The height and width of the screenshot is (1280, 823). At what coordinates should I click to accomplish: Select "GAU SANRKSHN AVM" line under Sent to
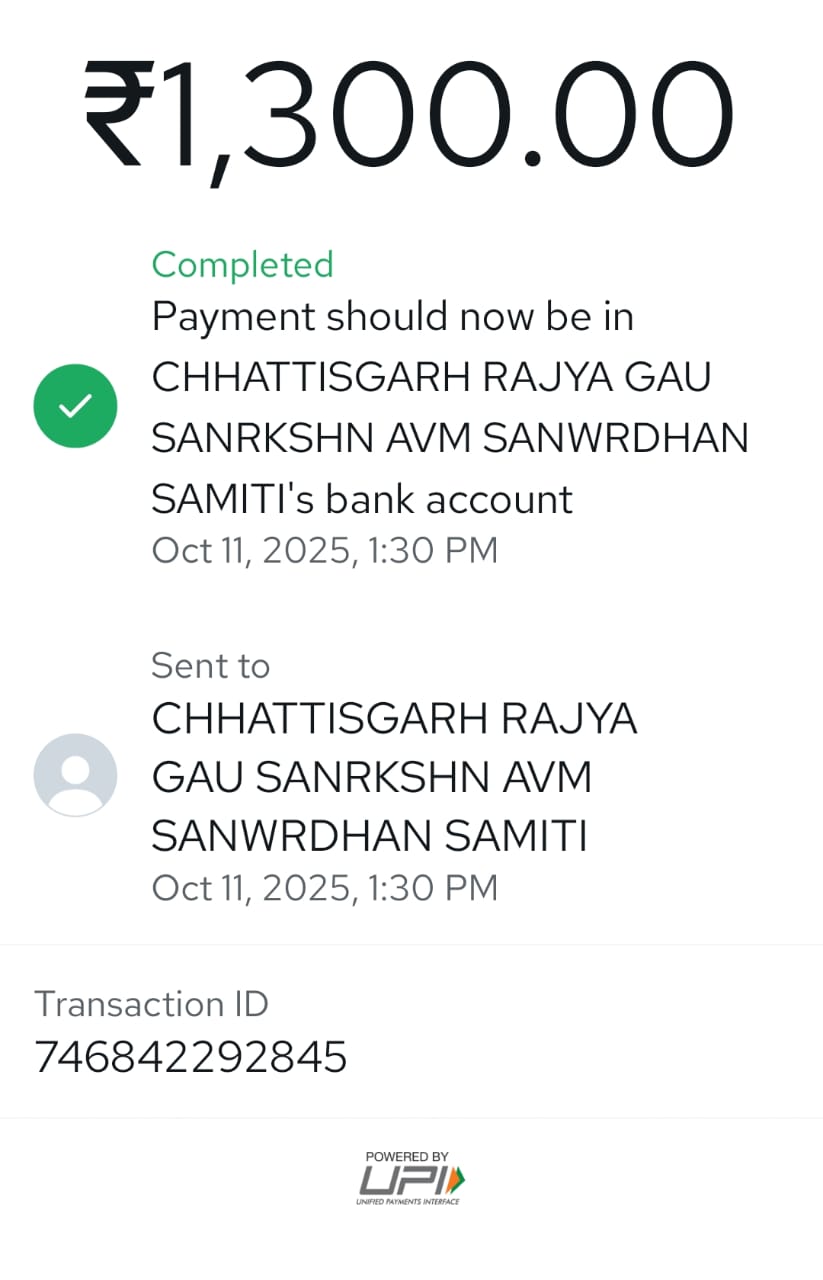[x=371, y=777]
